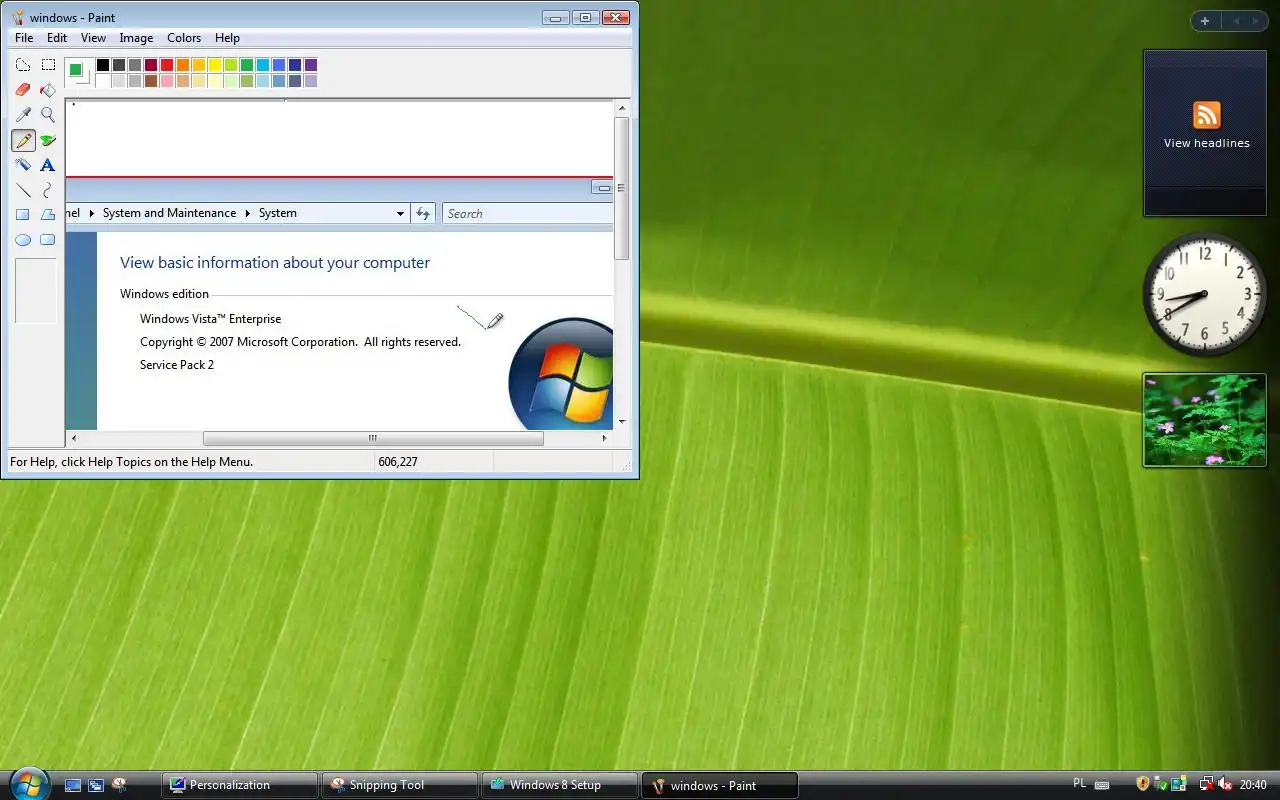
Task: Click the sidebar add gadgets plus button
Action: [x=1205, y=21]
